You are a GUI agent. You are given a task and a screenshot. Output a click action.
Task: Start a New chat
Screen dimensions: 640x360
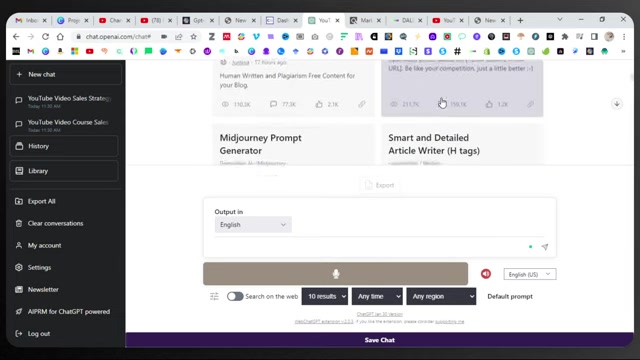click(65, 75)
